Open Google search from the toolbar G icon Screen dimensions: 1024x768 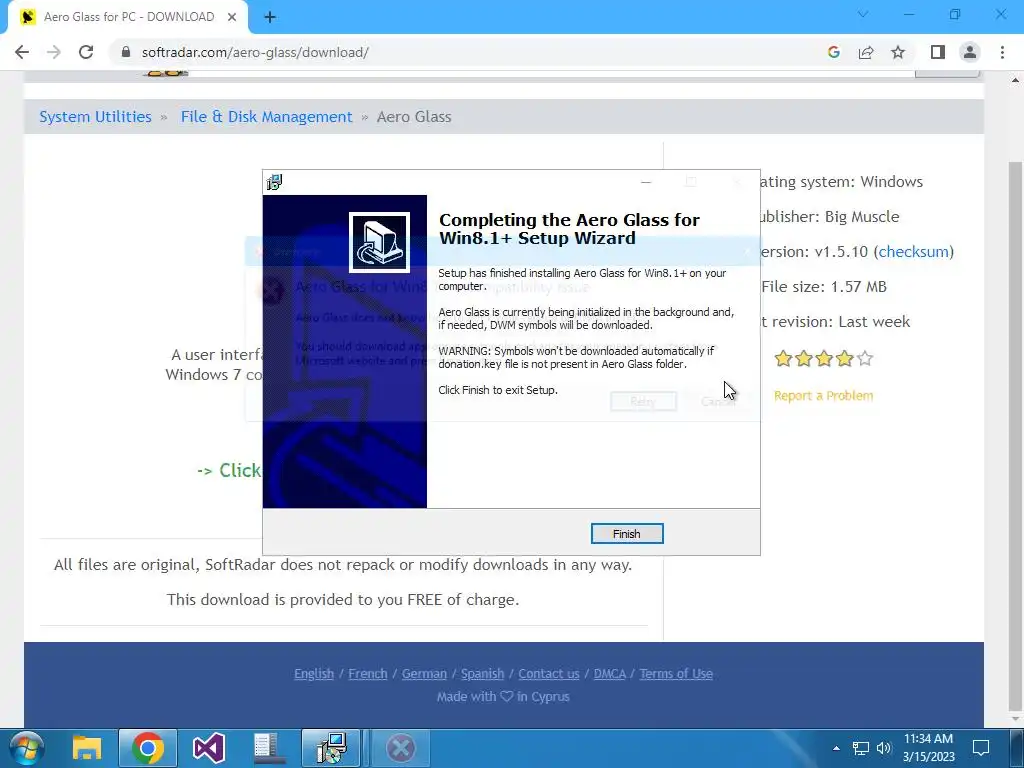833,52
